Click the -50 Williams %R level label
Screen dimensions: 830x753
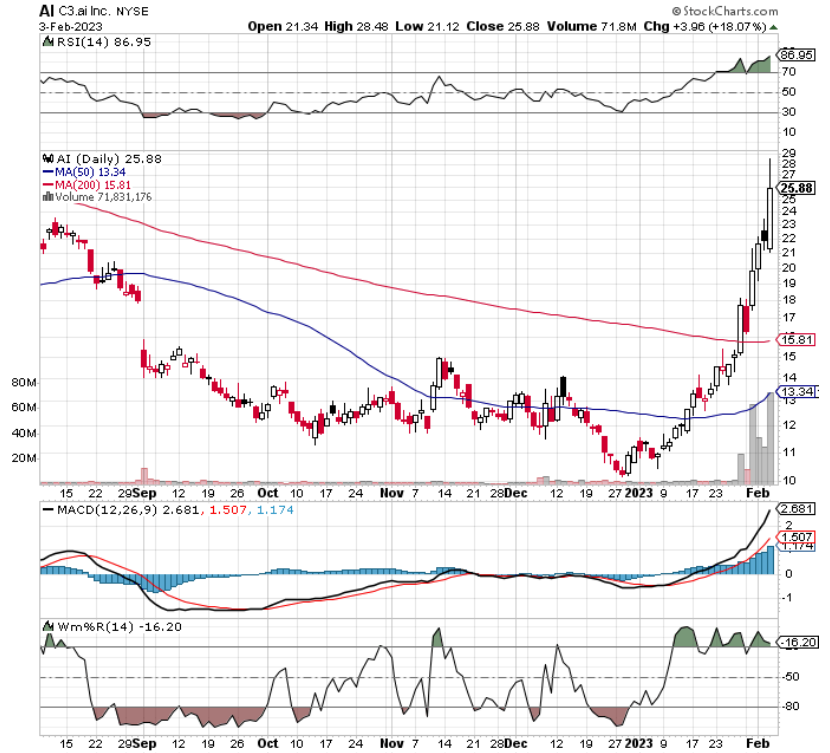791,676
